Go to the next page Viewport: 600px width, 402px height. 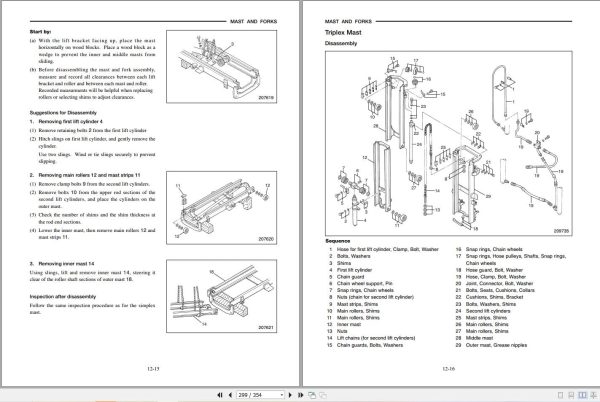(x=290, y=395)
